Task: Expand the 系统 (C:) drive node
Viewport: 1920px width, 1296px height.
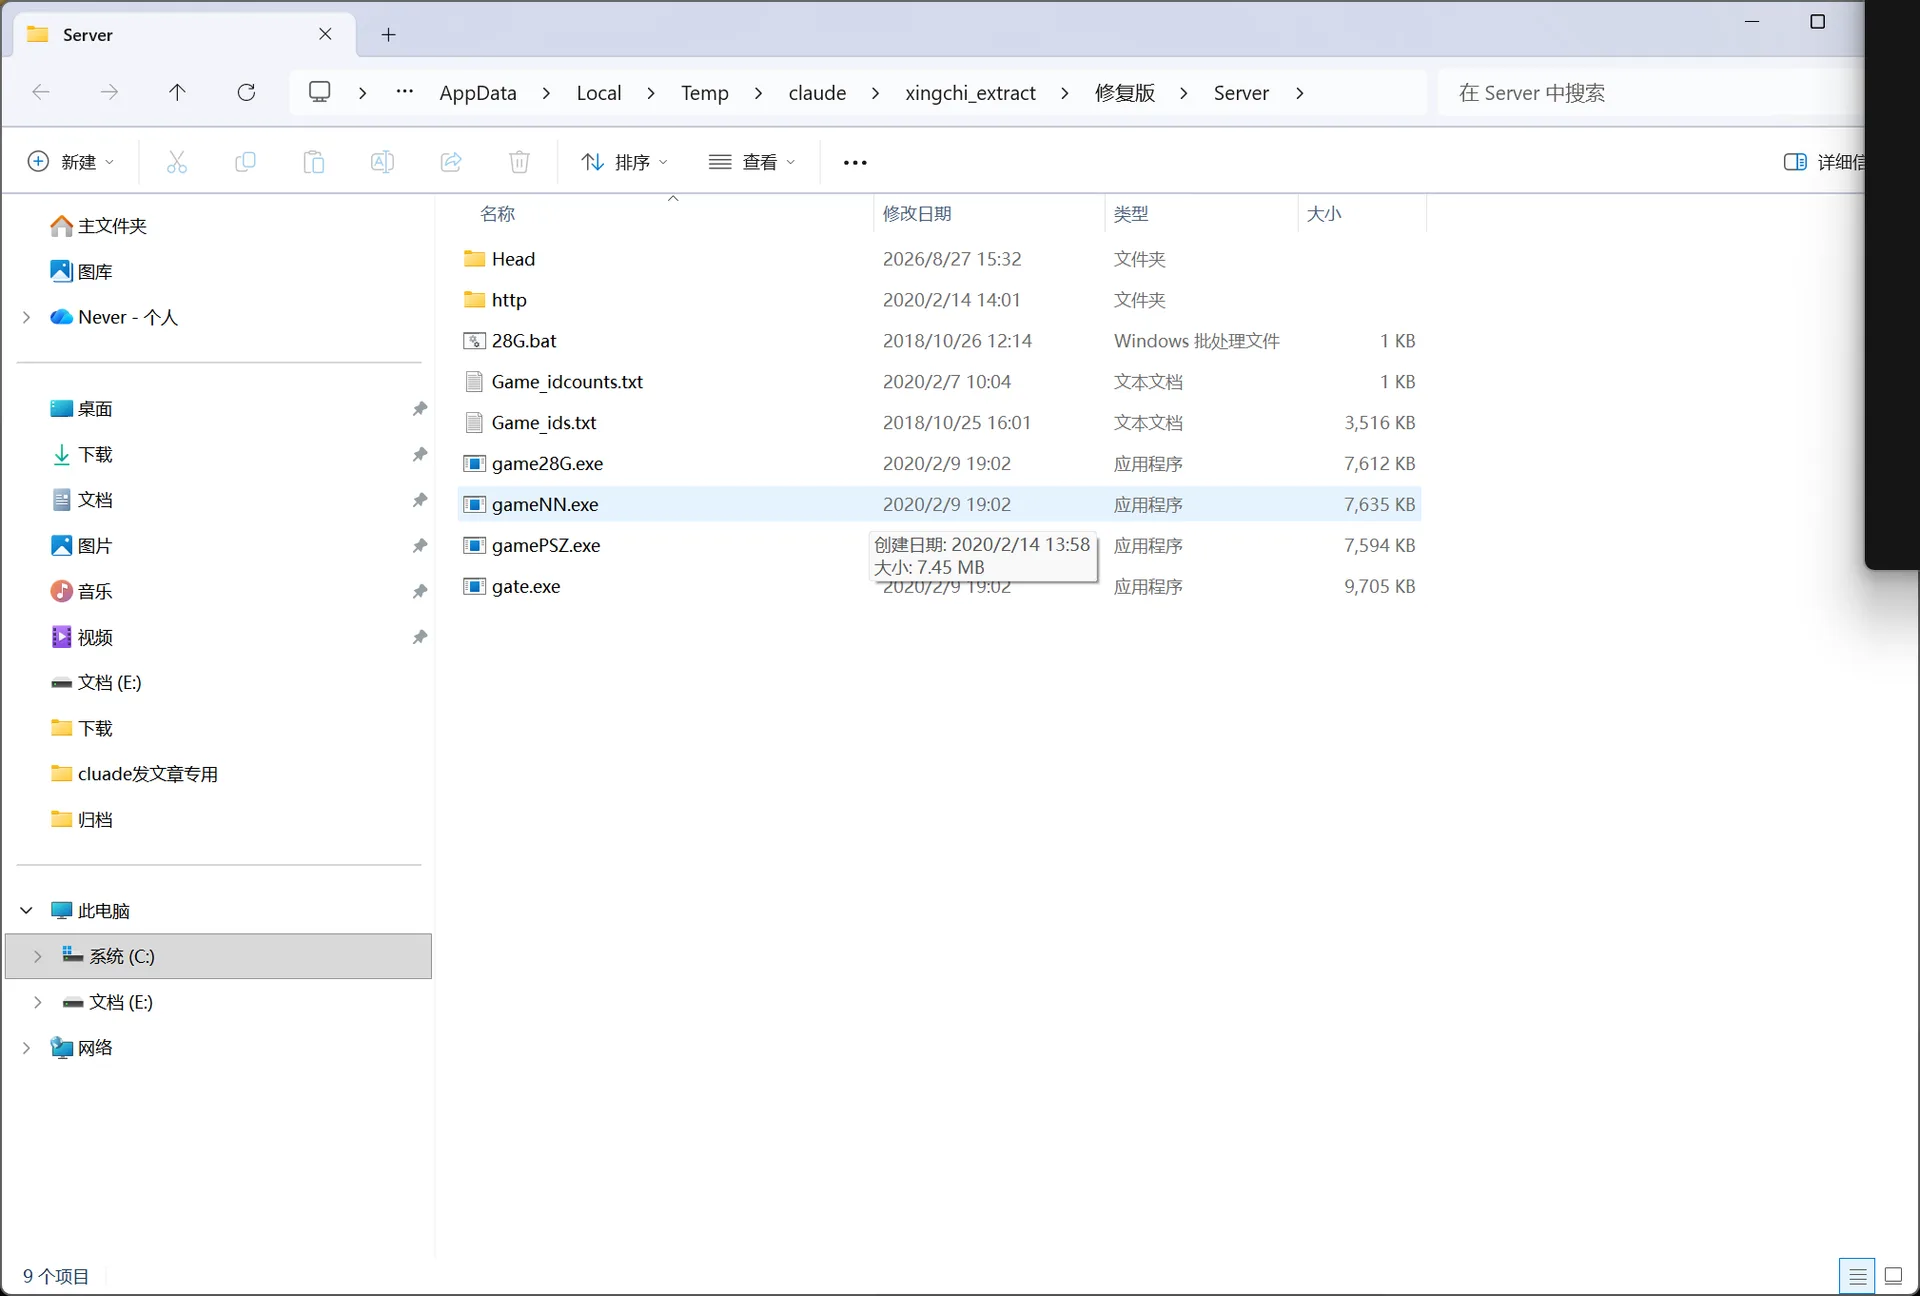Action: pyautogui.click(x=38, y=956)
